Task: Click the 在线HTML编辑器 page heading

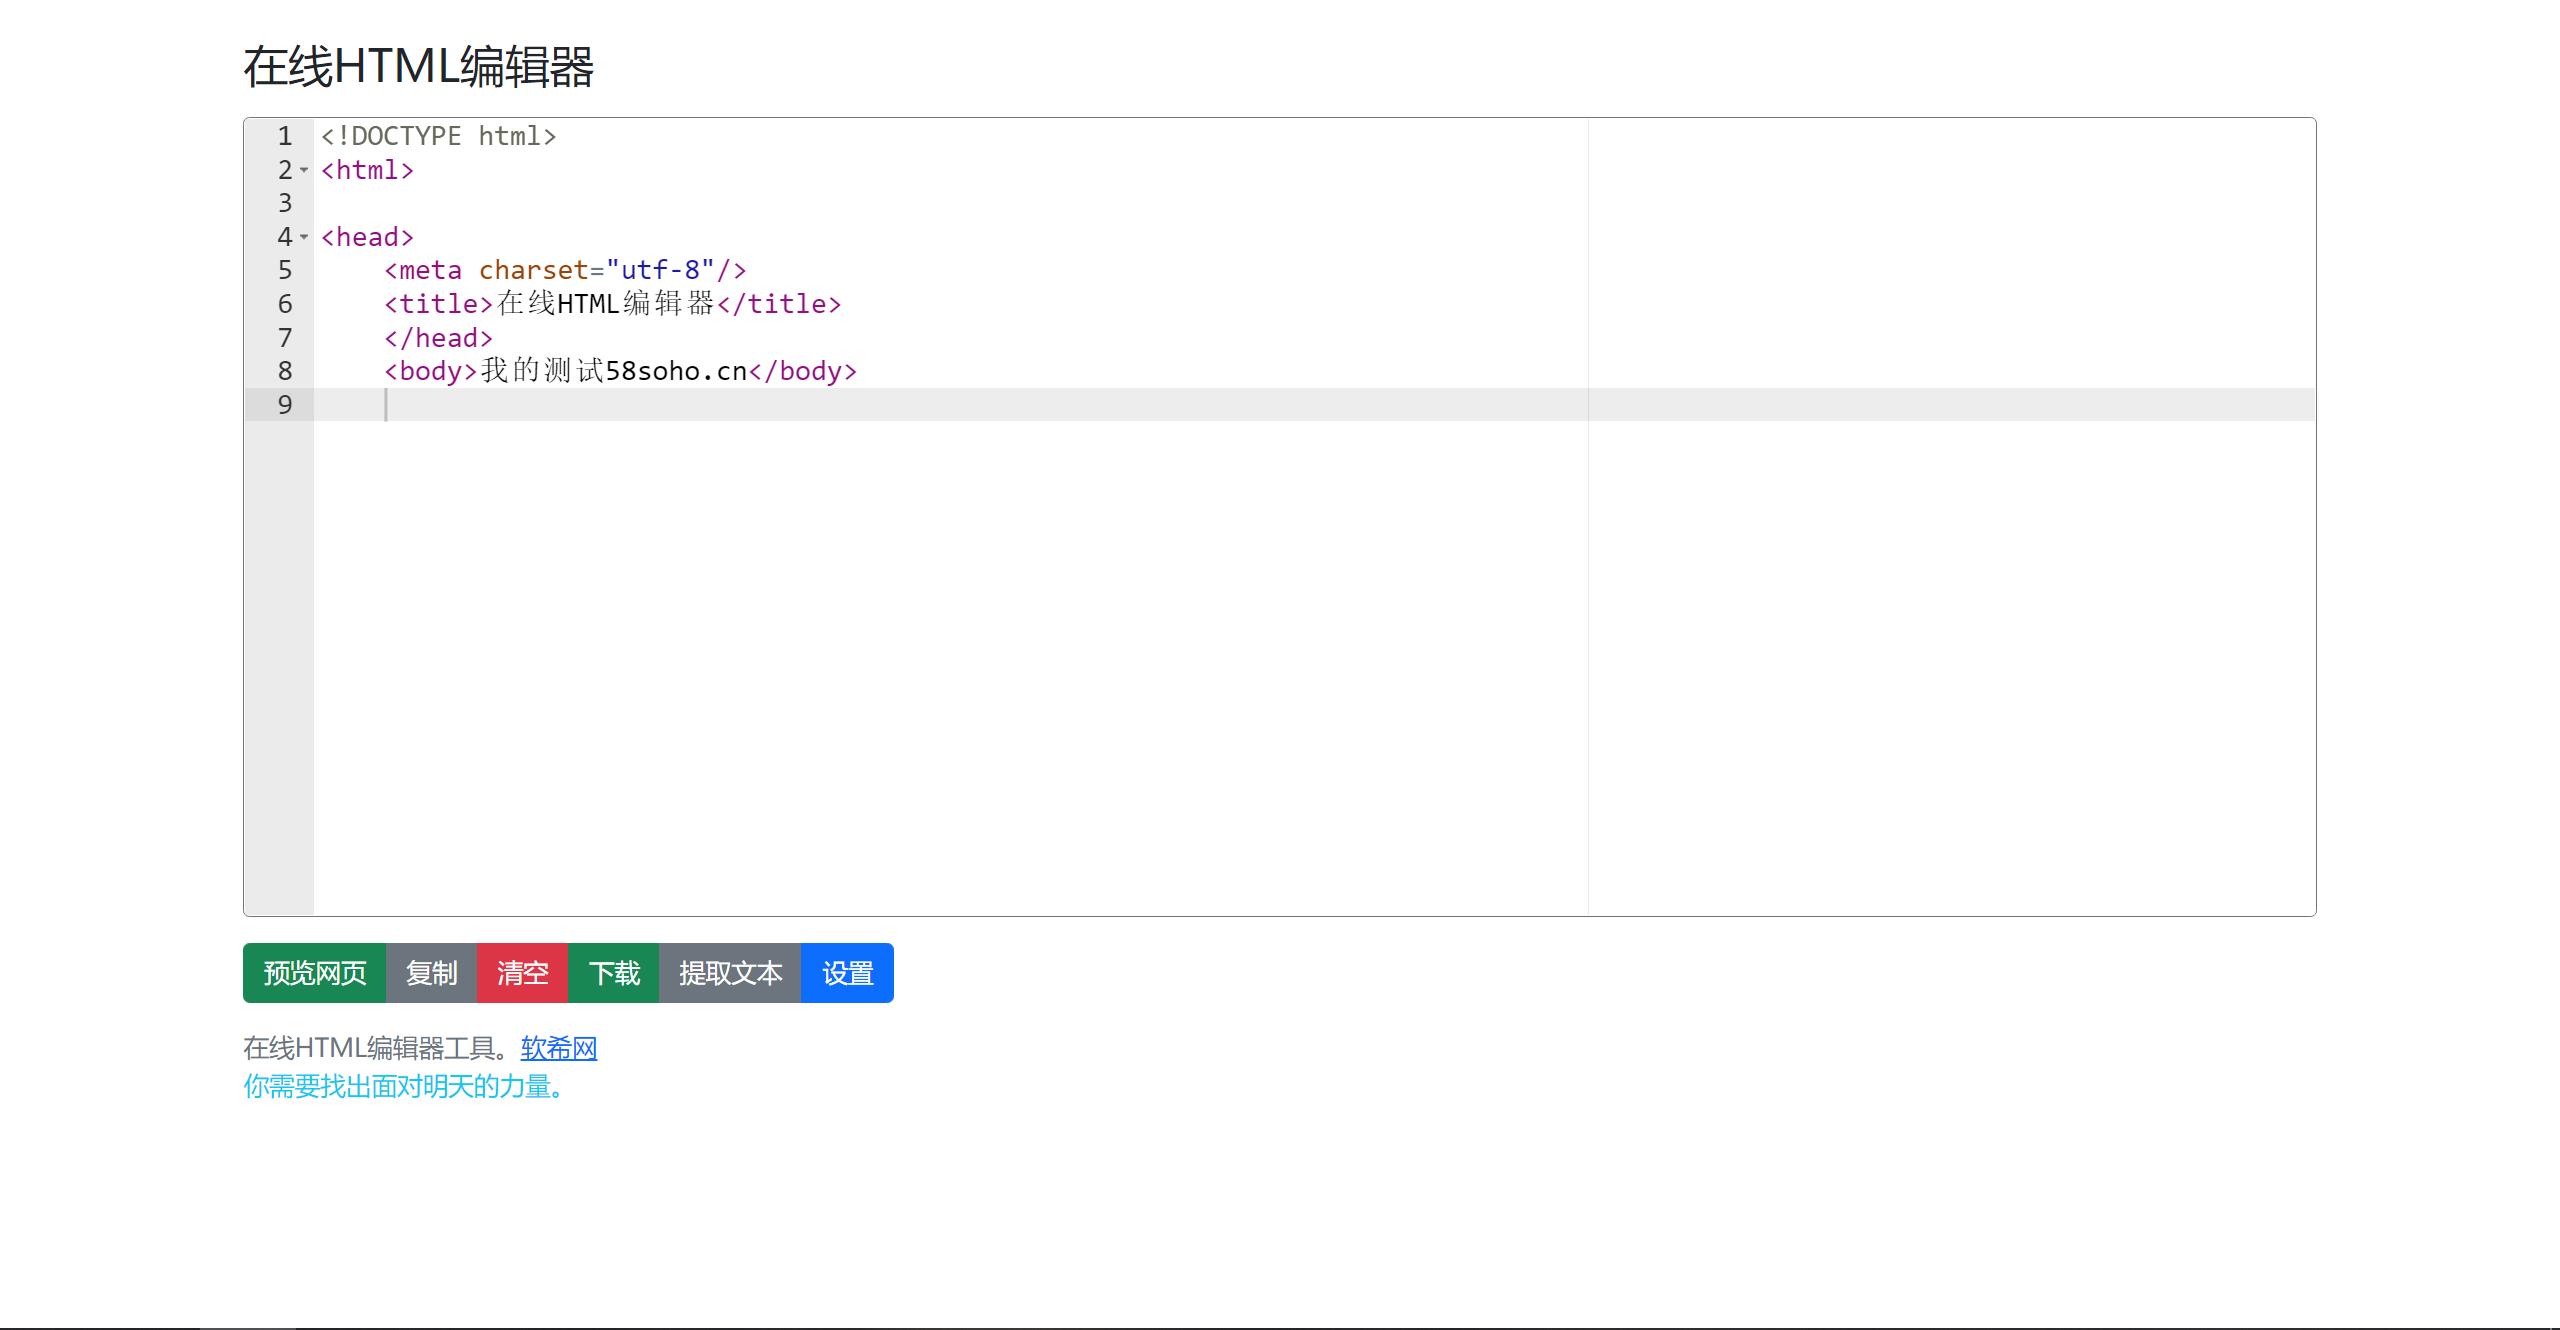Action: click(x=418, y=67)
